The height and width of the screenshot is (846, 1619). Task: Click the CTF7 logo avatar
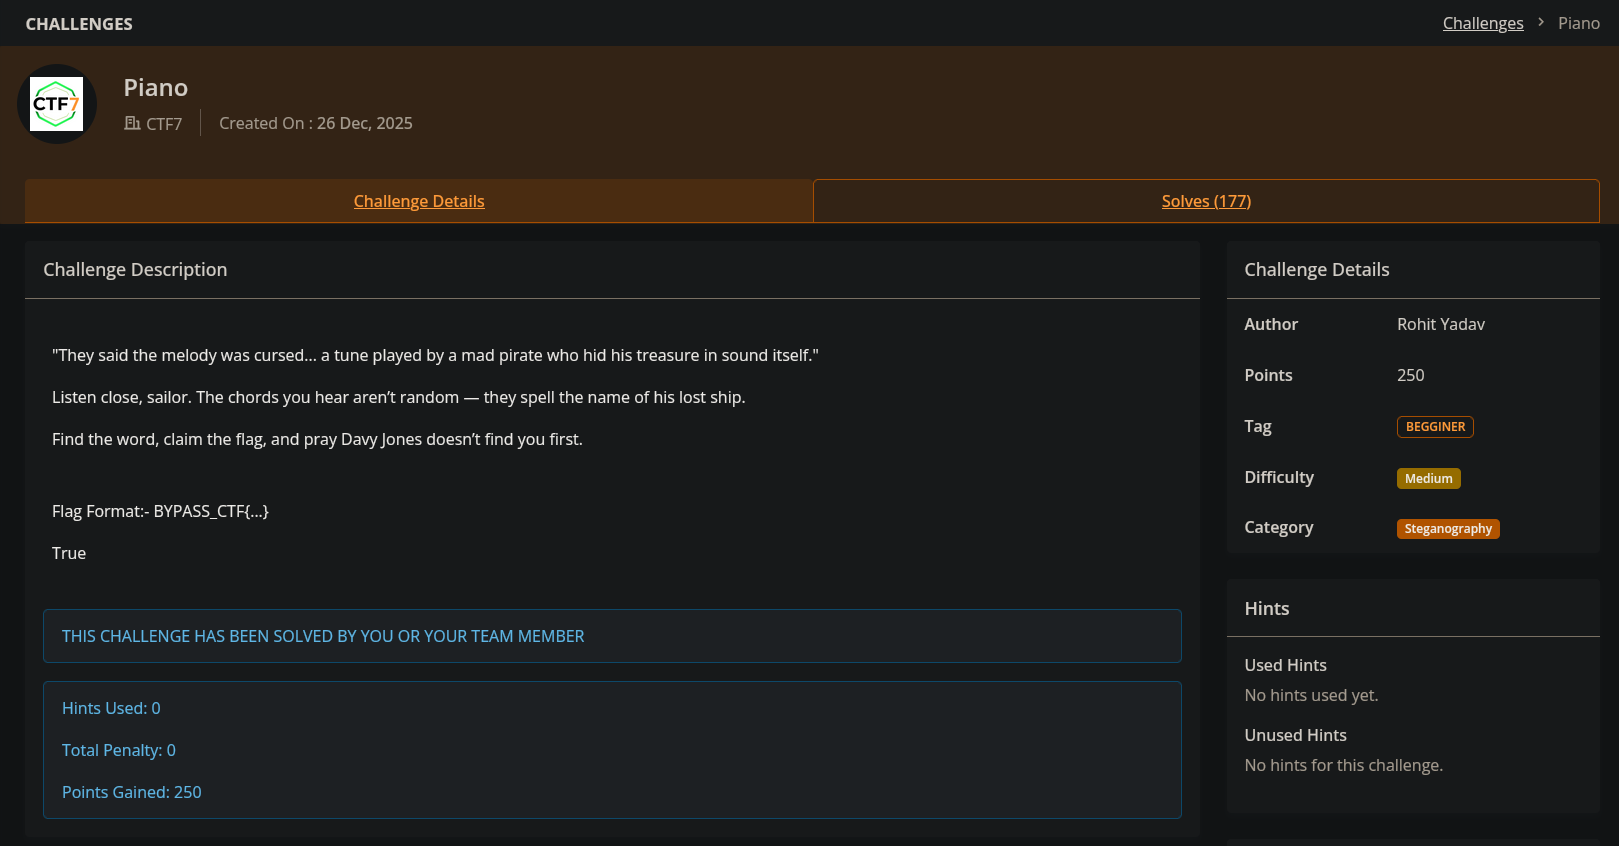click(57, 104)
